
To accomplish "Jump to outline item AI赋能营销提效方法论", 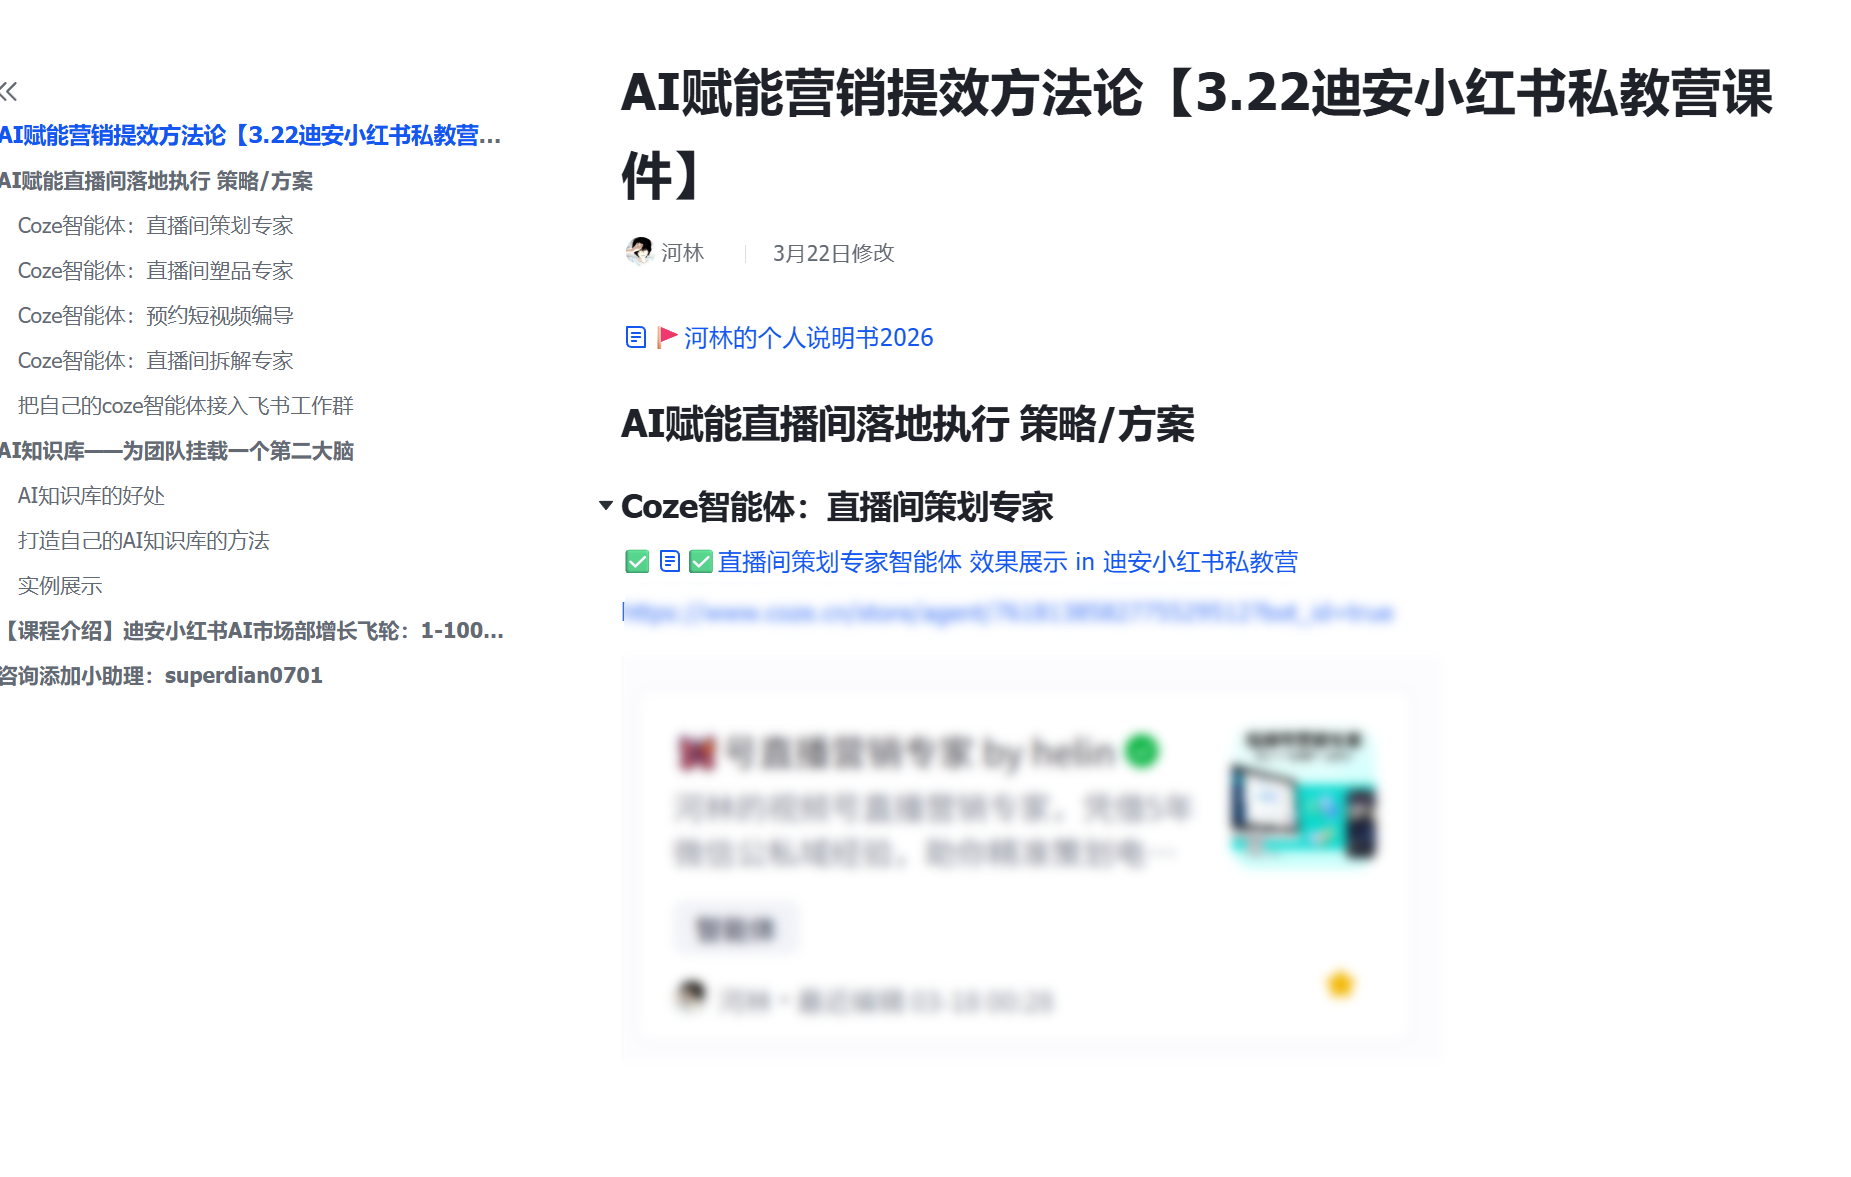I will tap(250, 135).
